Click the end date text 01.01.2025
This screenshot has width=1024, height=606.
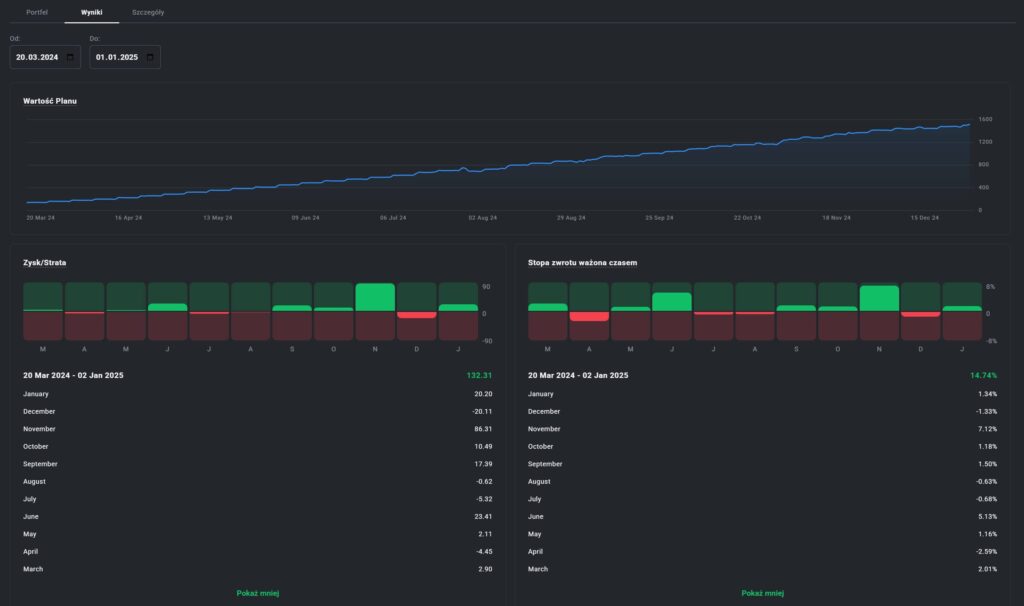[x=117, y=58]
